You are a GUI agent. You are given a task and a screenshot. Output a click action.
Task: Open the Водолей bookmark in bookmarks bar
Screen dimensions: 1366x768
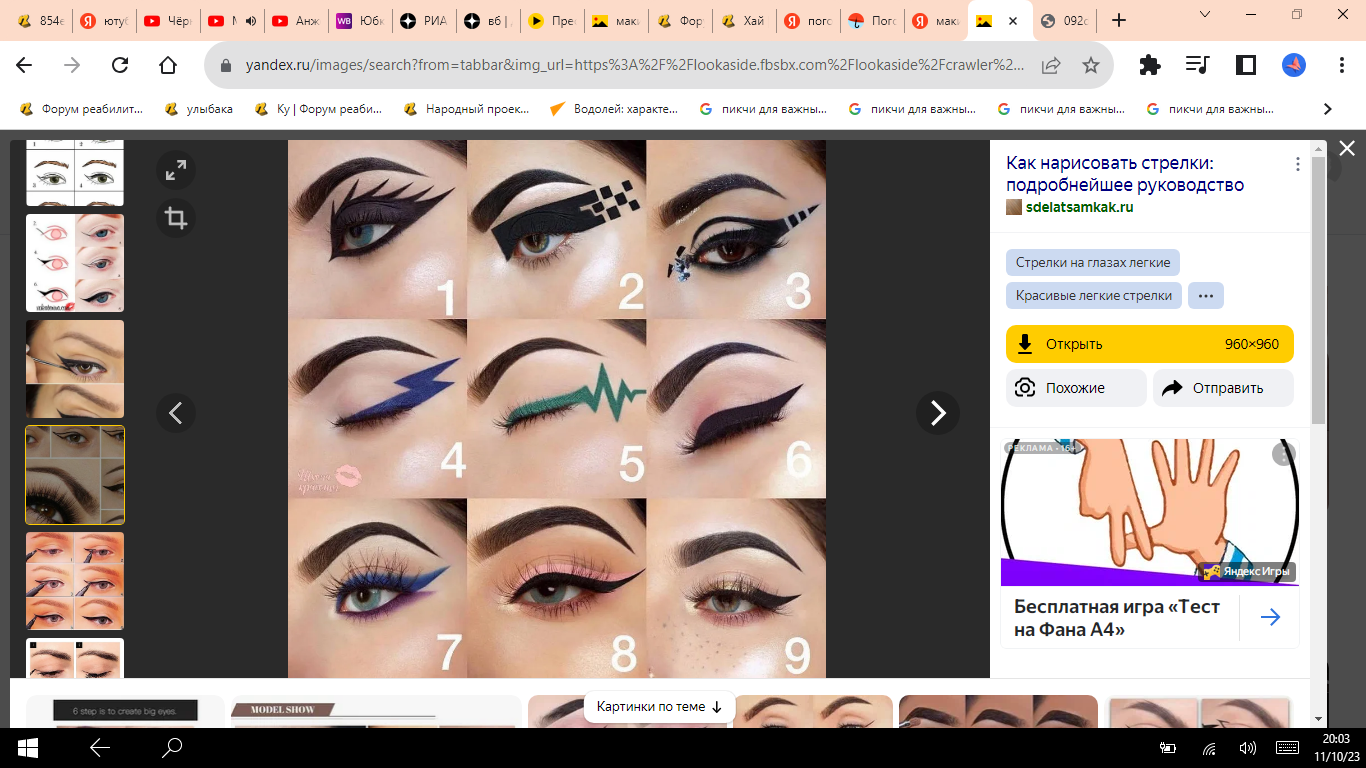coord(614,109)
